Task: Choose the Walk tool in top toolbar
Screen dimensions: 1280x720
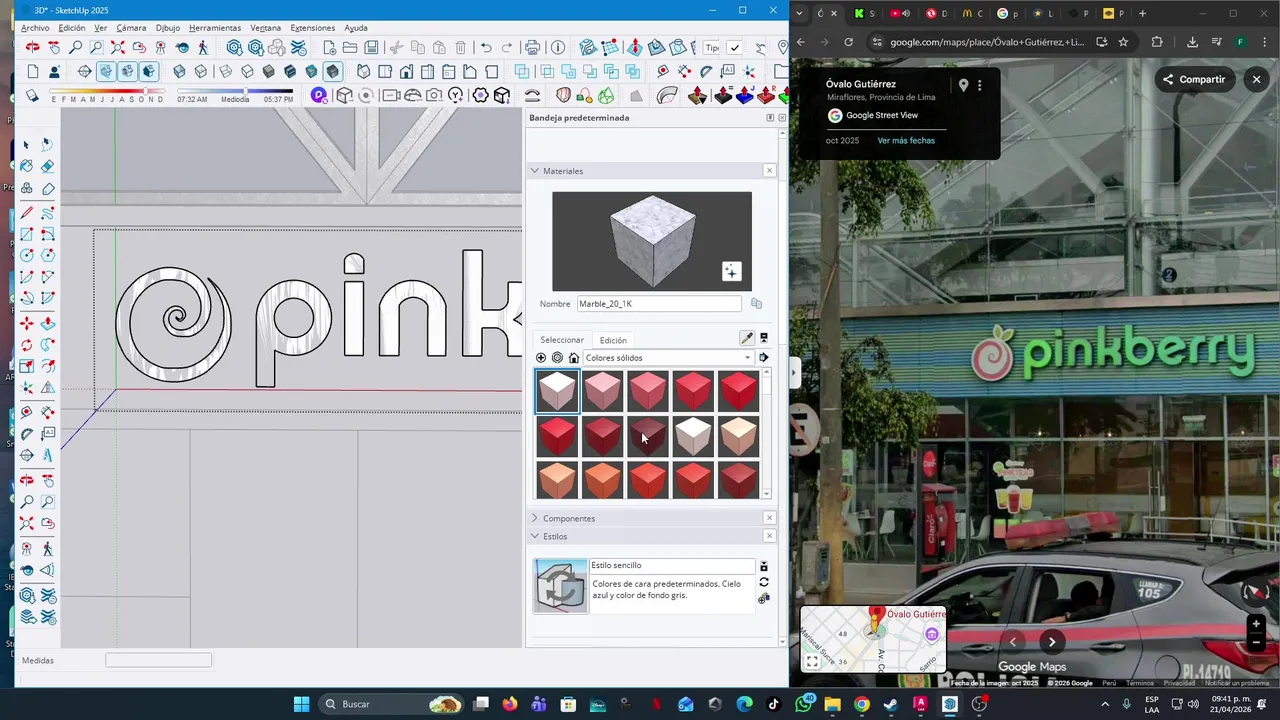Action: (203, 47)
